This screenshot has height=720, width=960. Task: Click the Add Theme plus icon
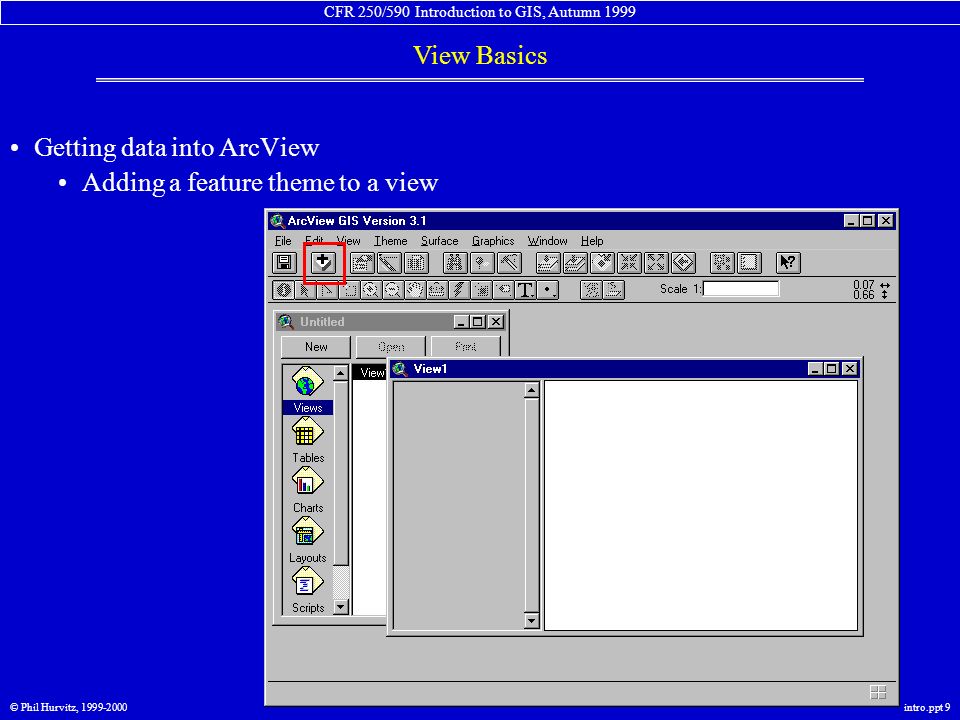tap(323, 263)
